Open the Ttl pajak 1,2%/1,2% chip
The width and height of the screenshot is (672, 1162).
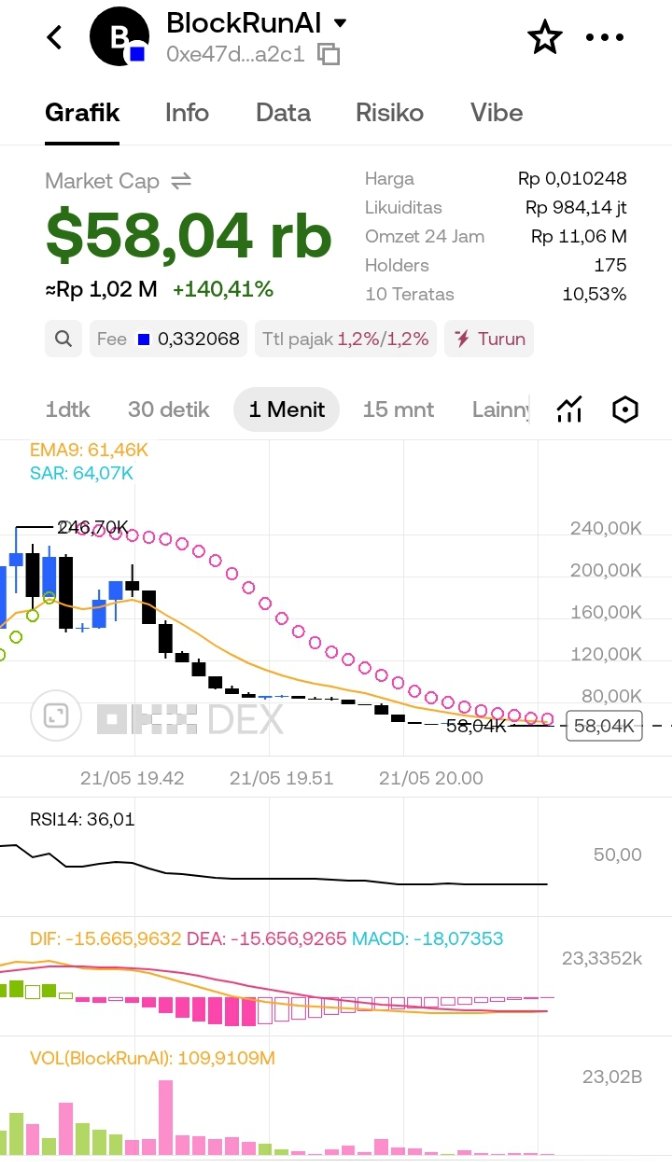tap(345, 339)
